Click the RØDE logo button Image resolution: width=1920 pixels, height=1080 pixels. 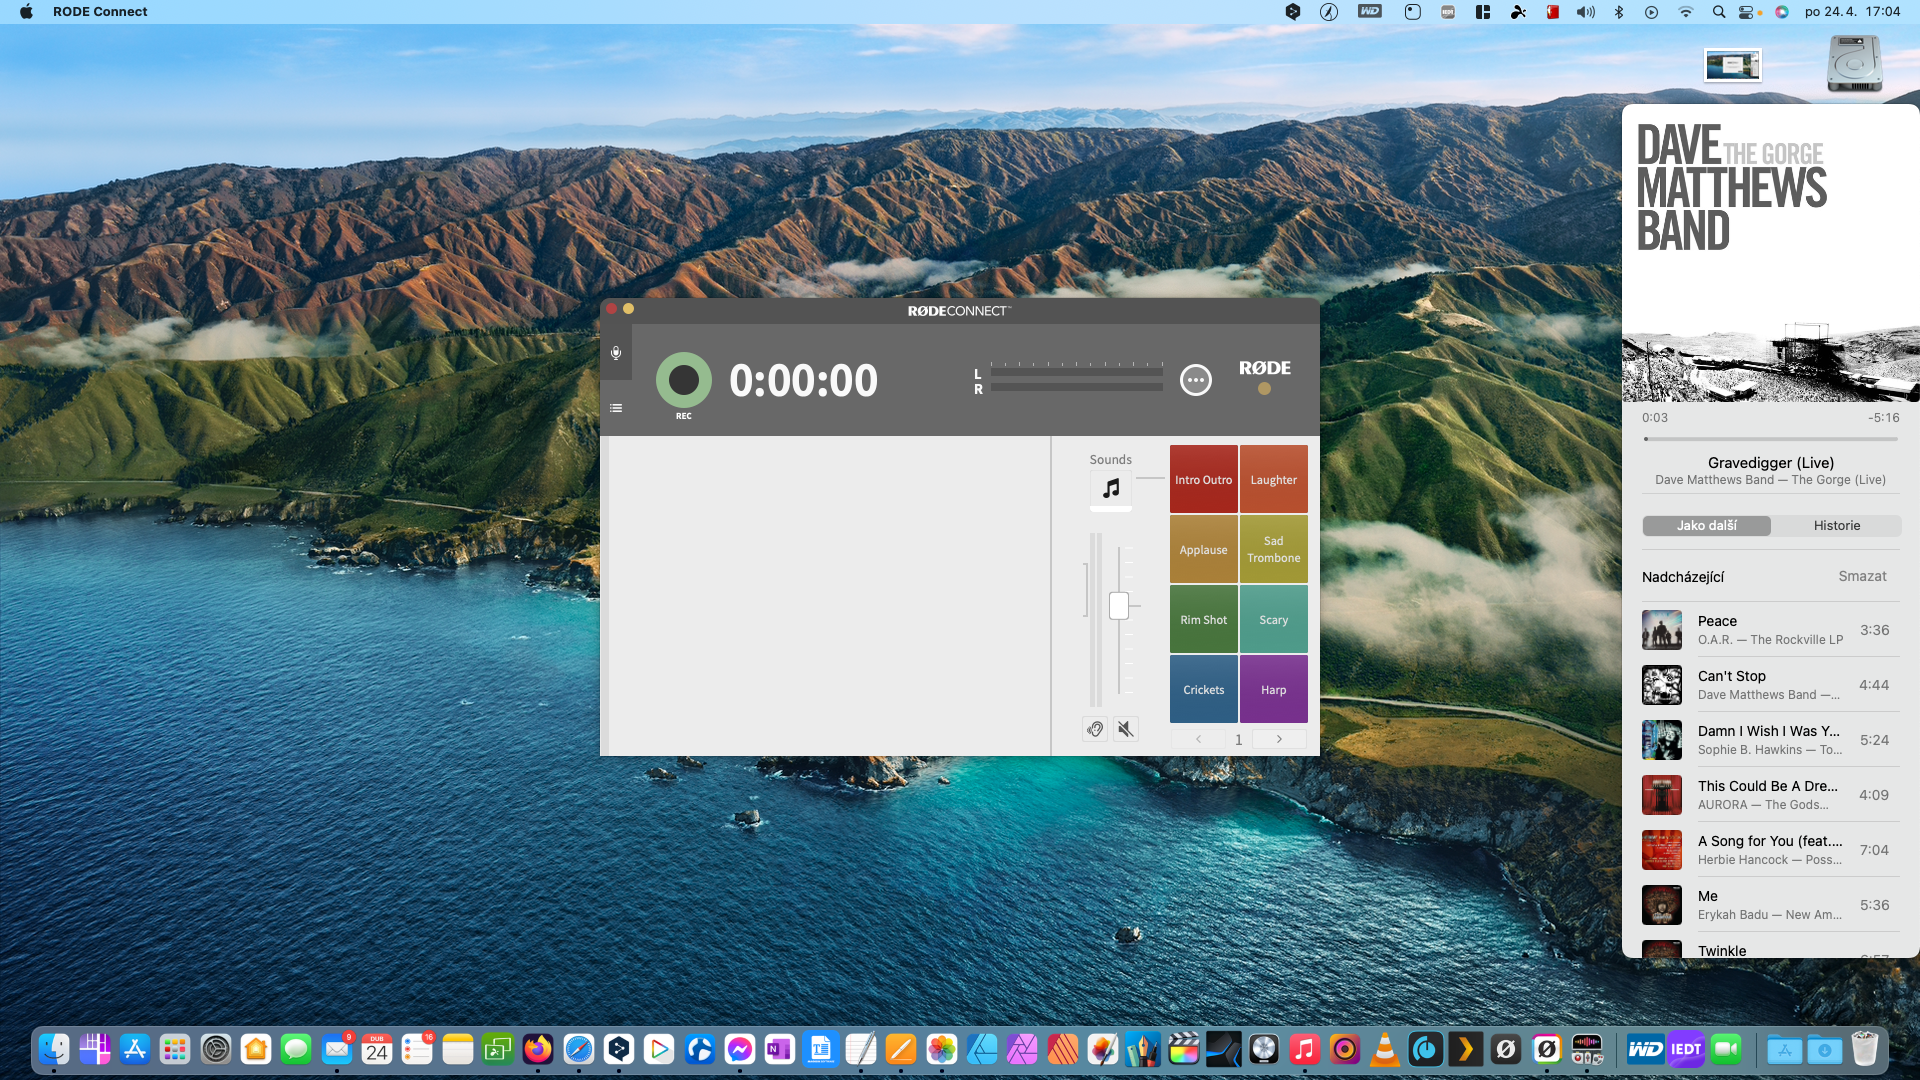[1264, 368]
